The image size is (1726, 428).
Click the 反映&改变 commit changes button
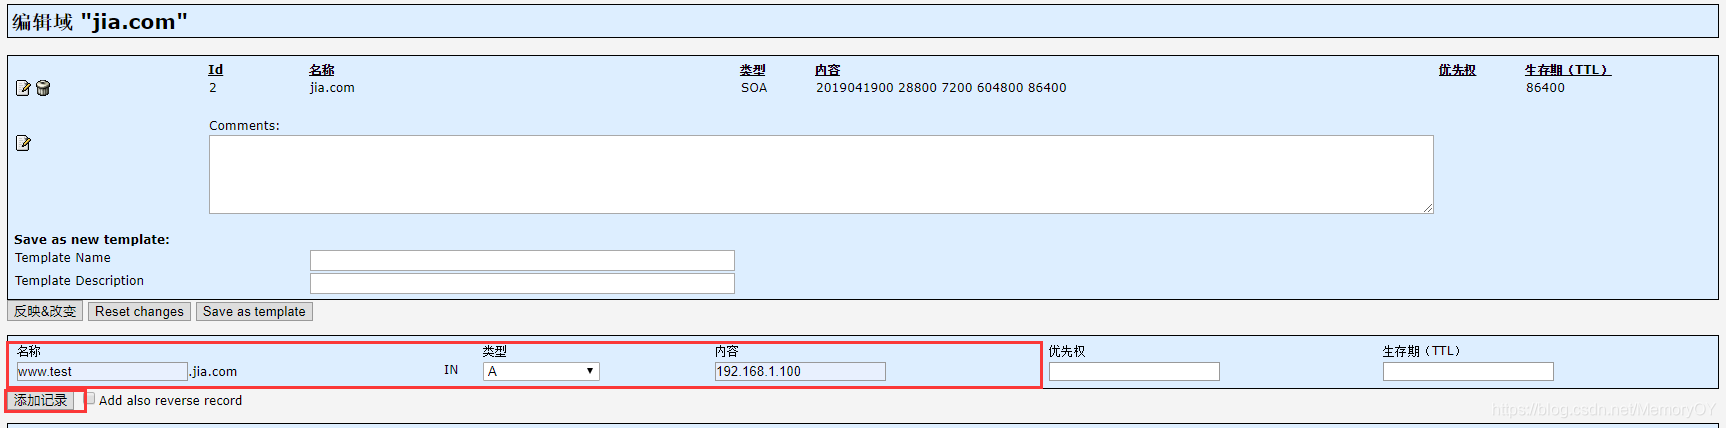[x=45, y=312]
